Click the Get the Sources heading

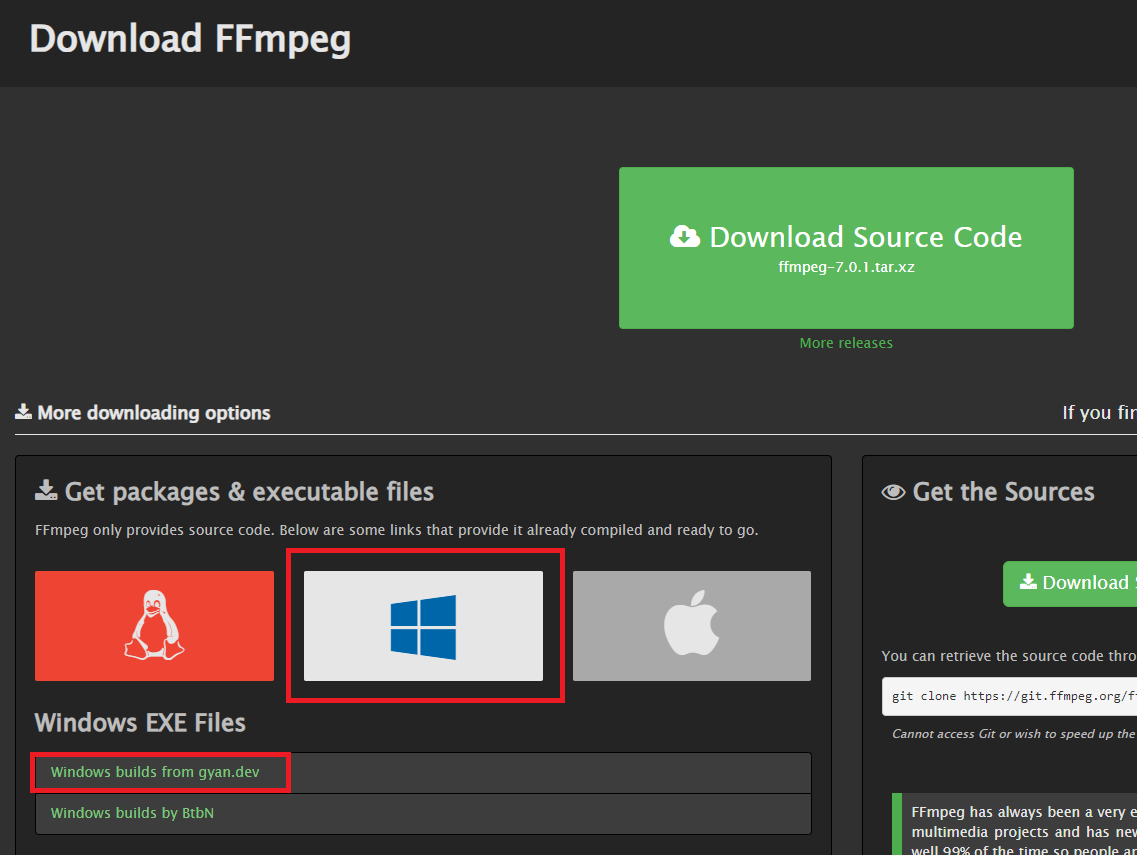coord(1004,492)
